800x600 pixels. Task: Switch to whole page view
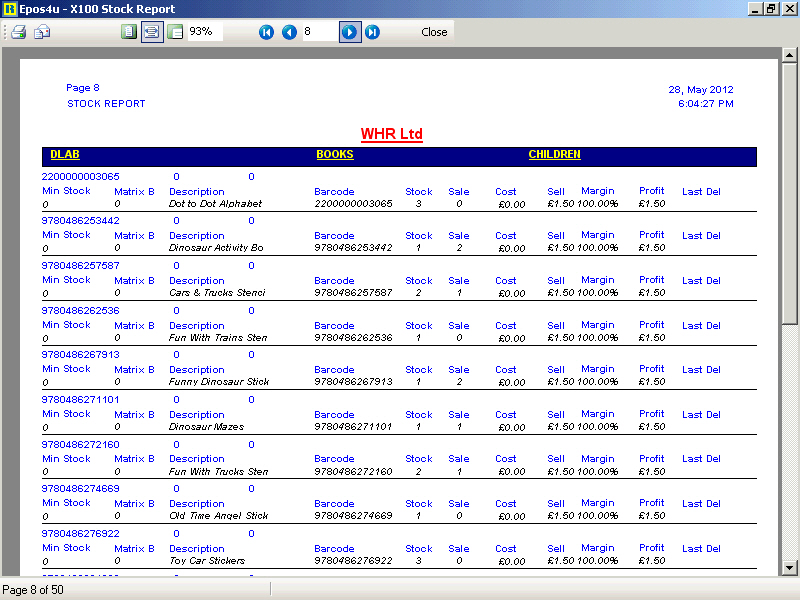click(x=128, y=32)
